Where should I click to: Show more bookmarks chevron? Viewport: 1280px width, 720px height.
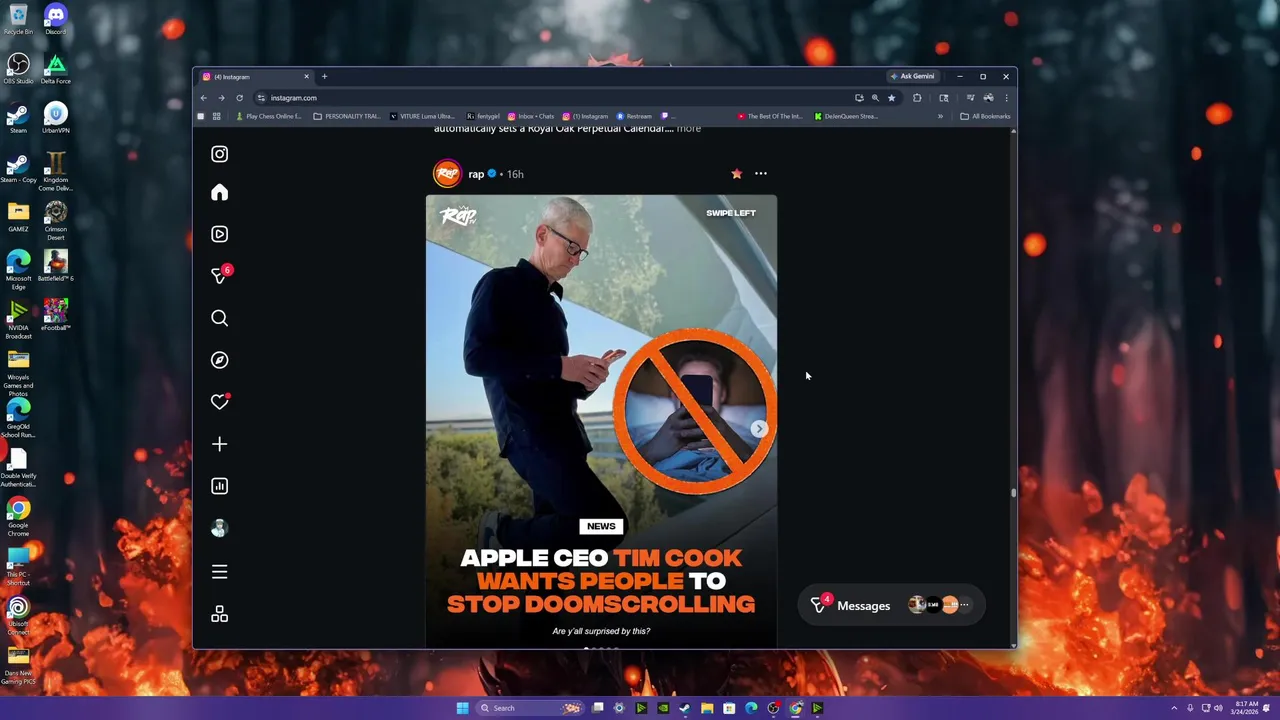[940, 116]
